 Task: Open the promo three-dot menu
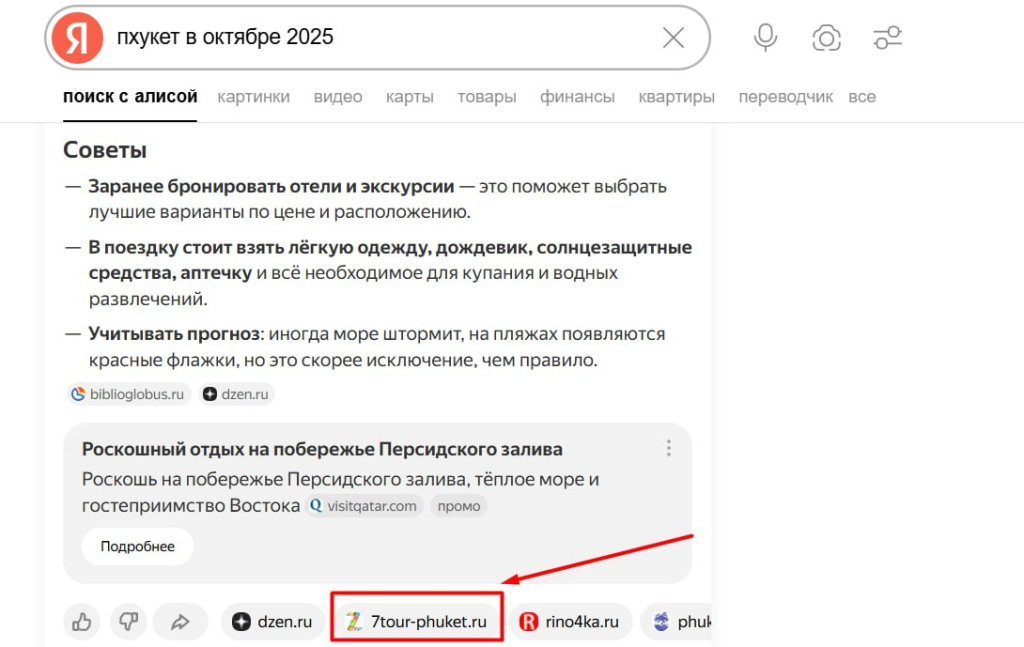(669, 449)
